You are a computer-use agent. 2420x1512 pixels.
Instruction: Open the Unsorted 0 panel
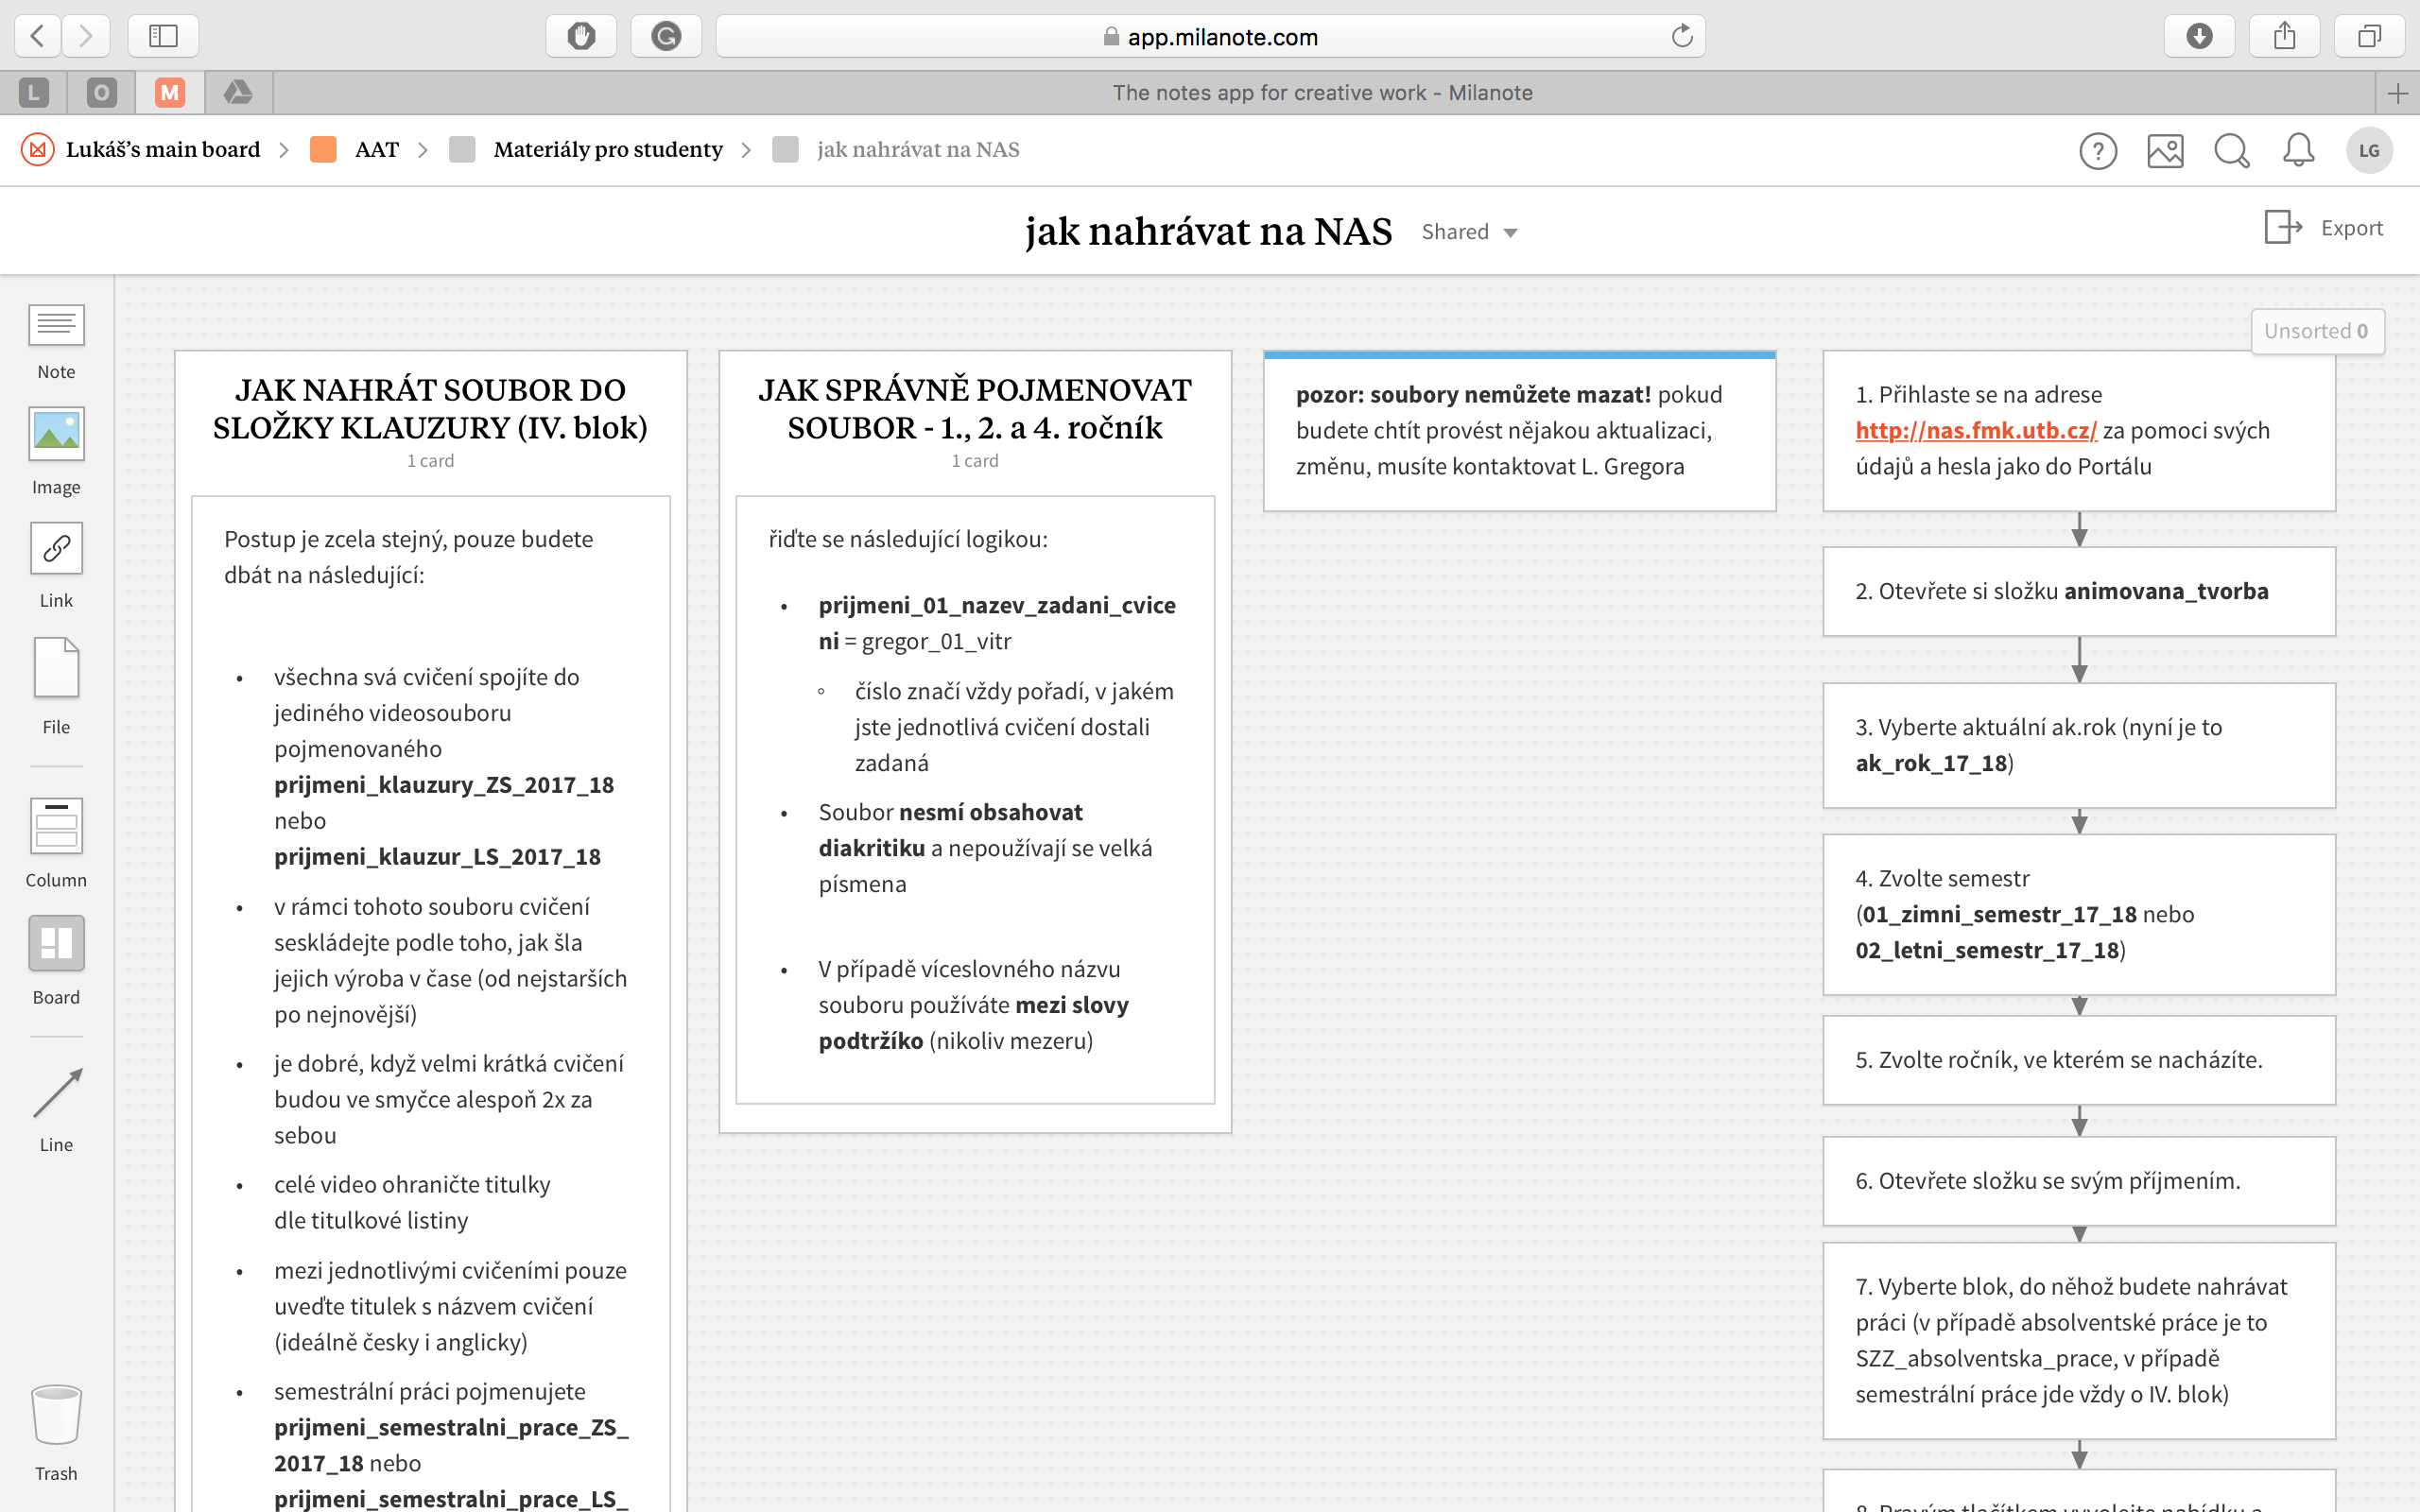click(x=2315, y=331)
